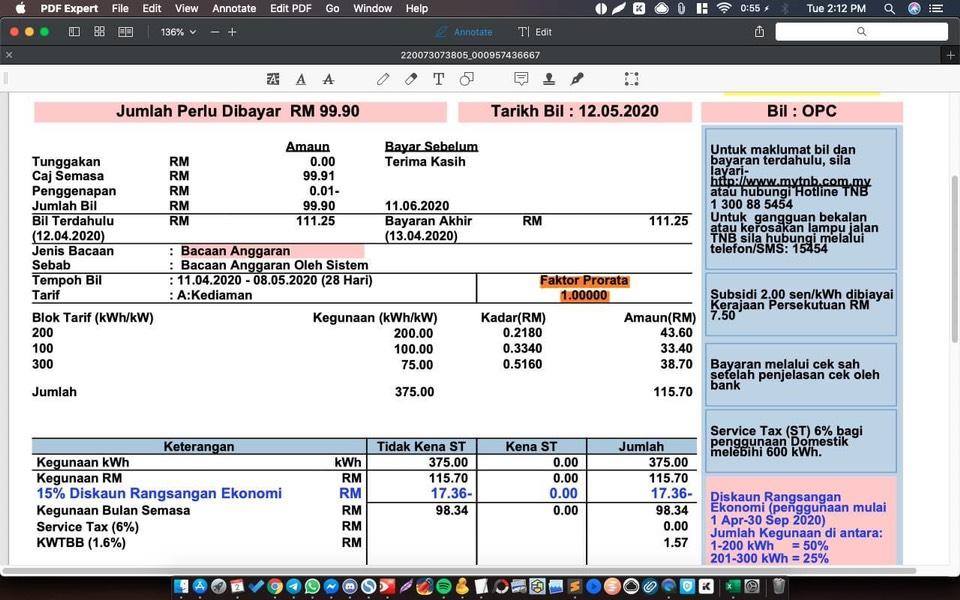Open the shapes tool
The image size is (960, 600).
[467, 79]
